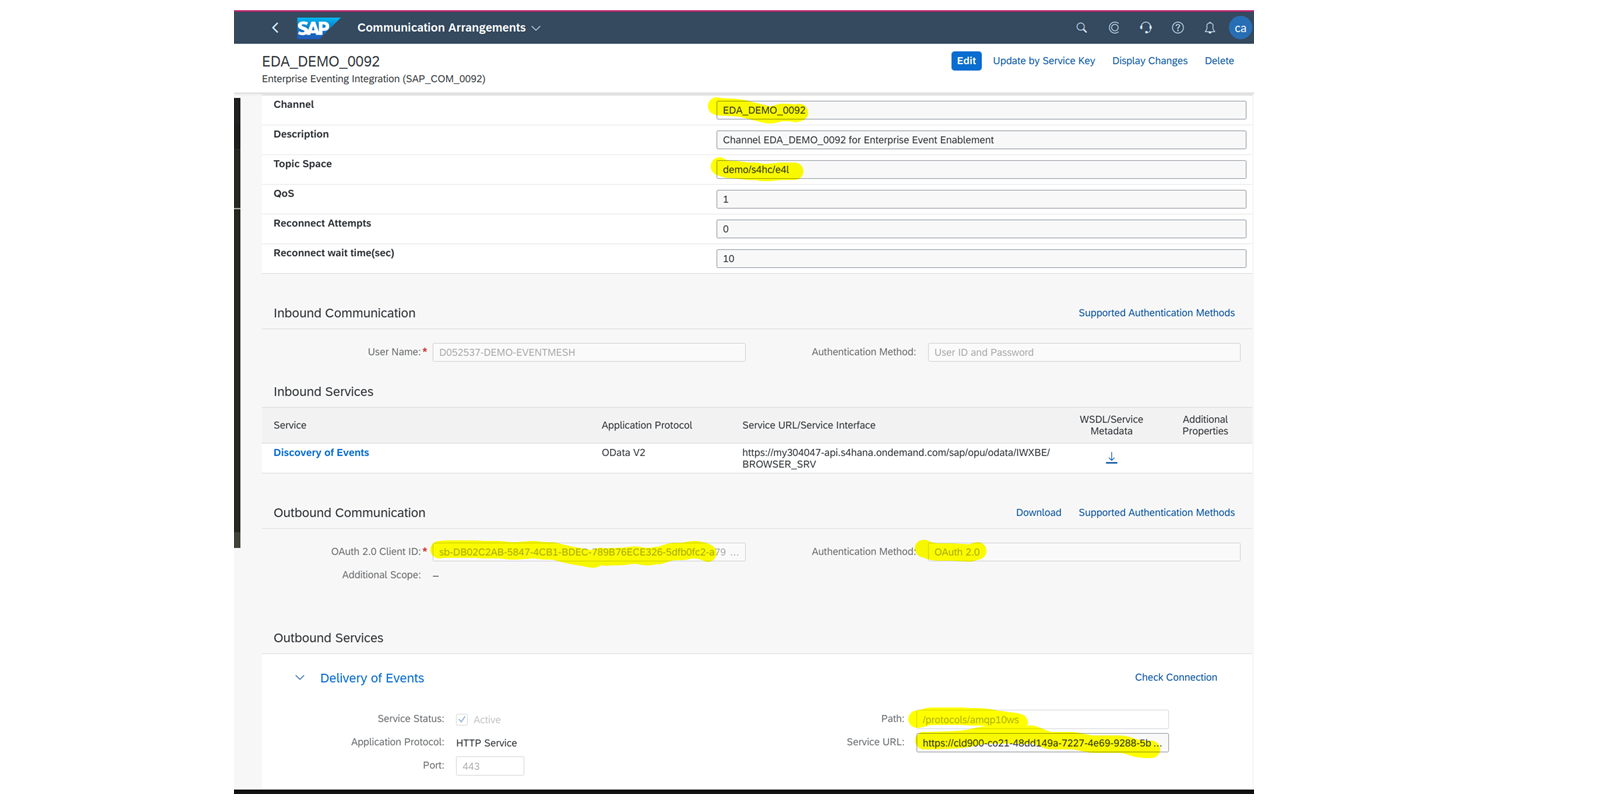
Task: Click the inbound User Name field
Action: coord(589,352)
